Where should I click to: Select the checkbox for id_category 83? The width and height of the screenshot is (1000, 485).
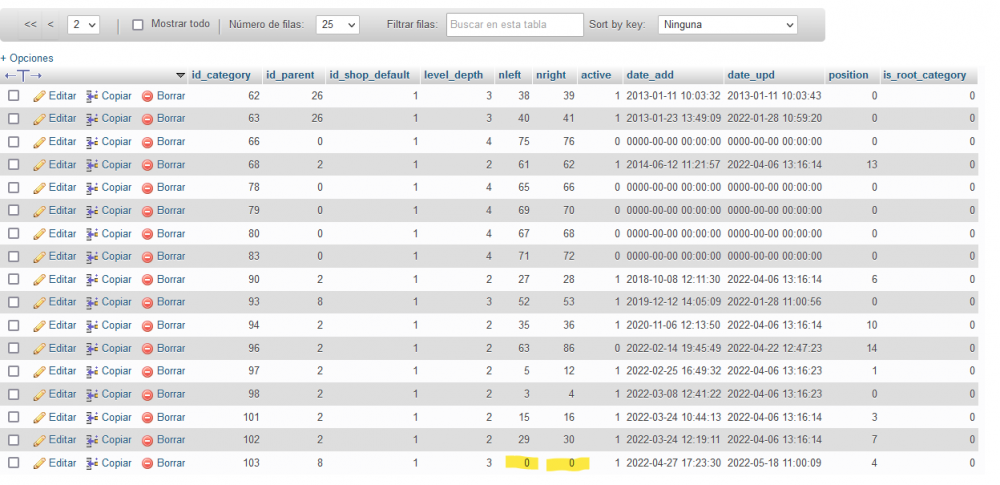pos(13,257)
